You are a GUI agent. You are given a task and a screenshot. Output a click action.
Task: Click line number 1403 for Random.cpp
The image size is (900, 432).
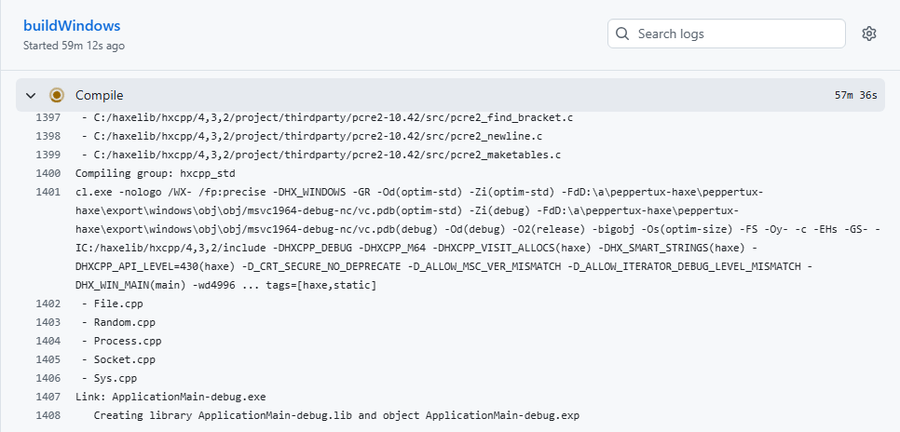pyautogui.click(x=47, y=322)
